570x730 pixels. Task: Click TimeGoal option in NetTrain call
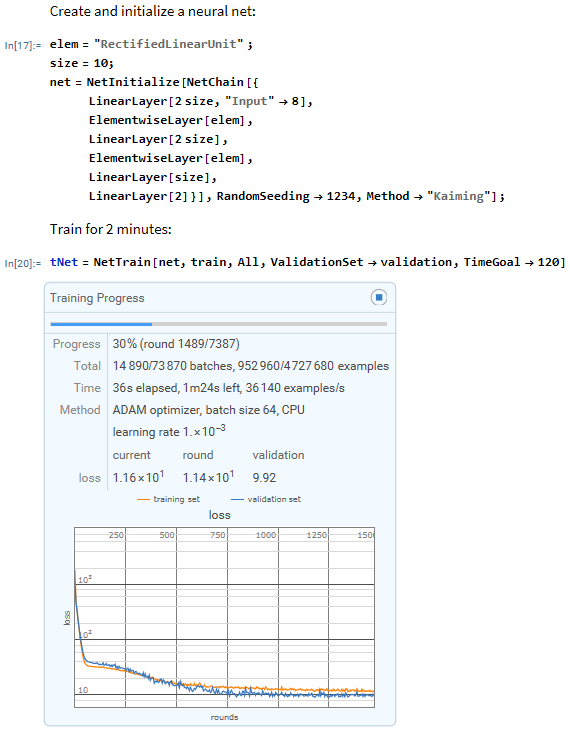(x=492, y=262)
